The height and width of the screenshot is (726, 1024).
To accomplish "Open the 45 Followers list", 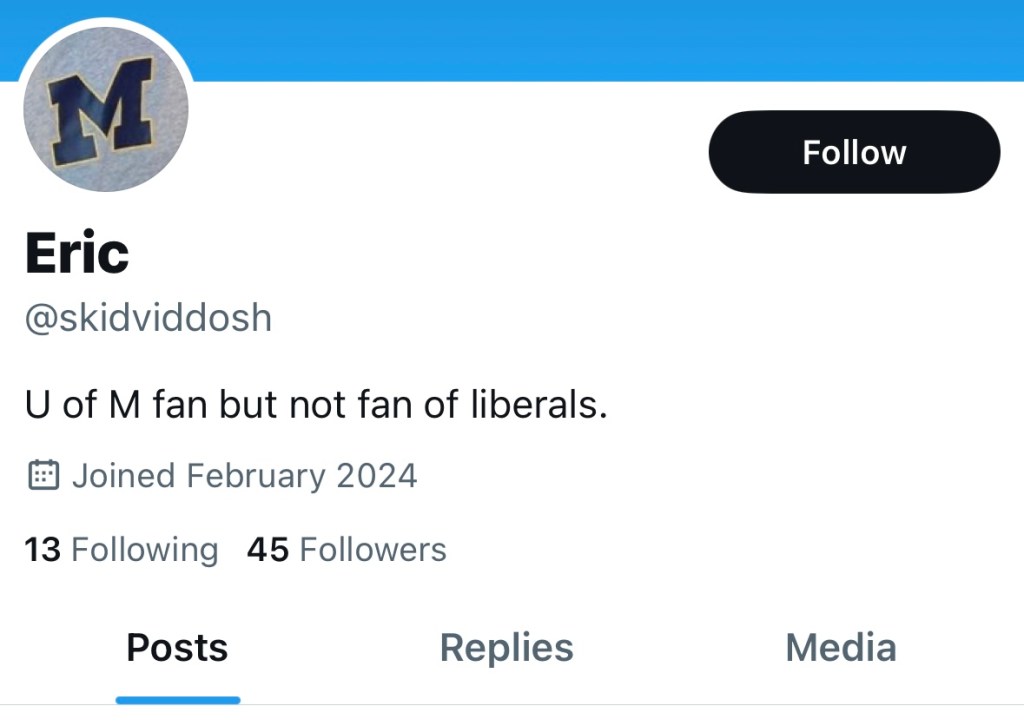I will tap(346, 549).
